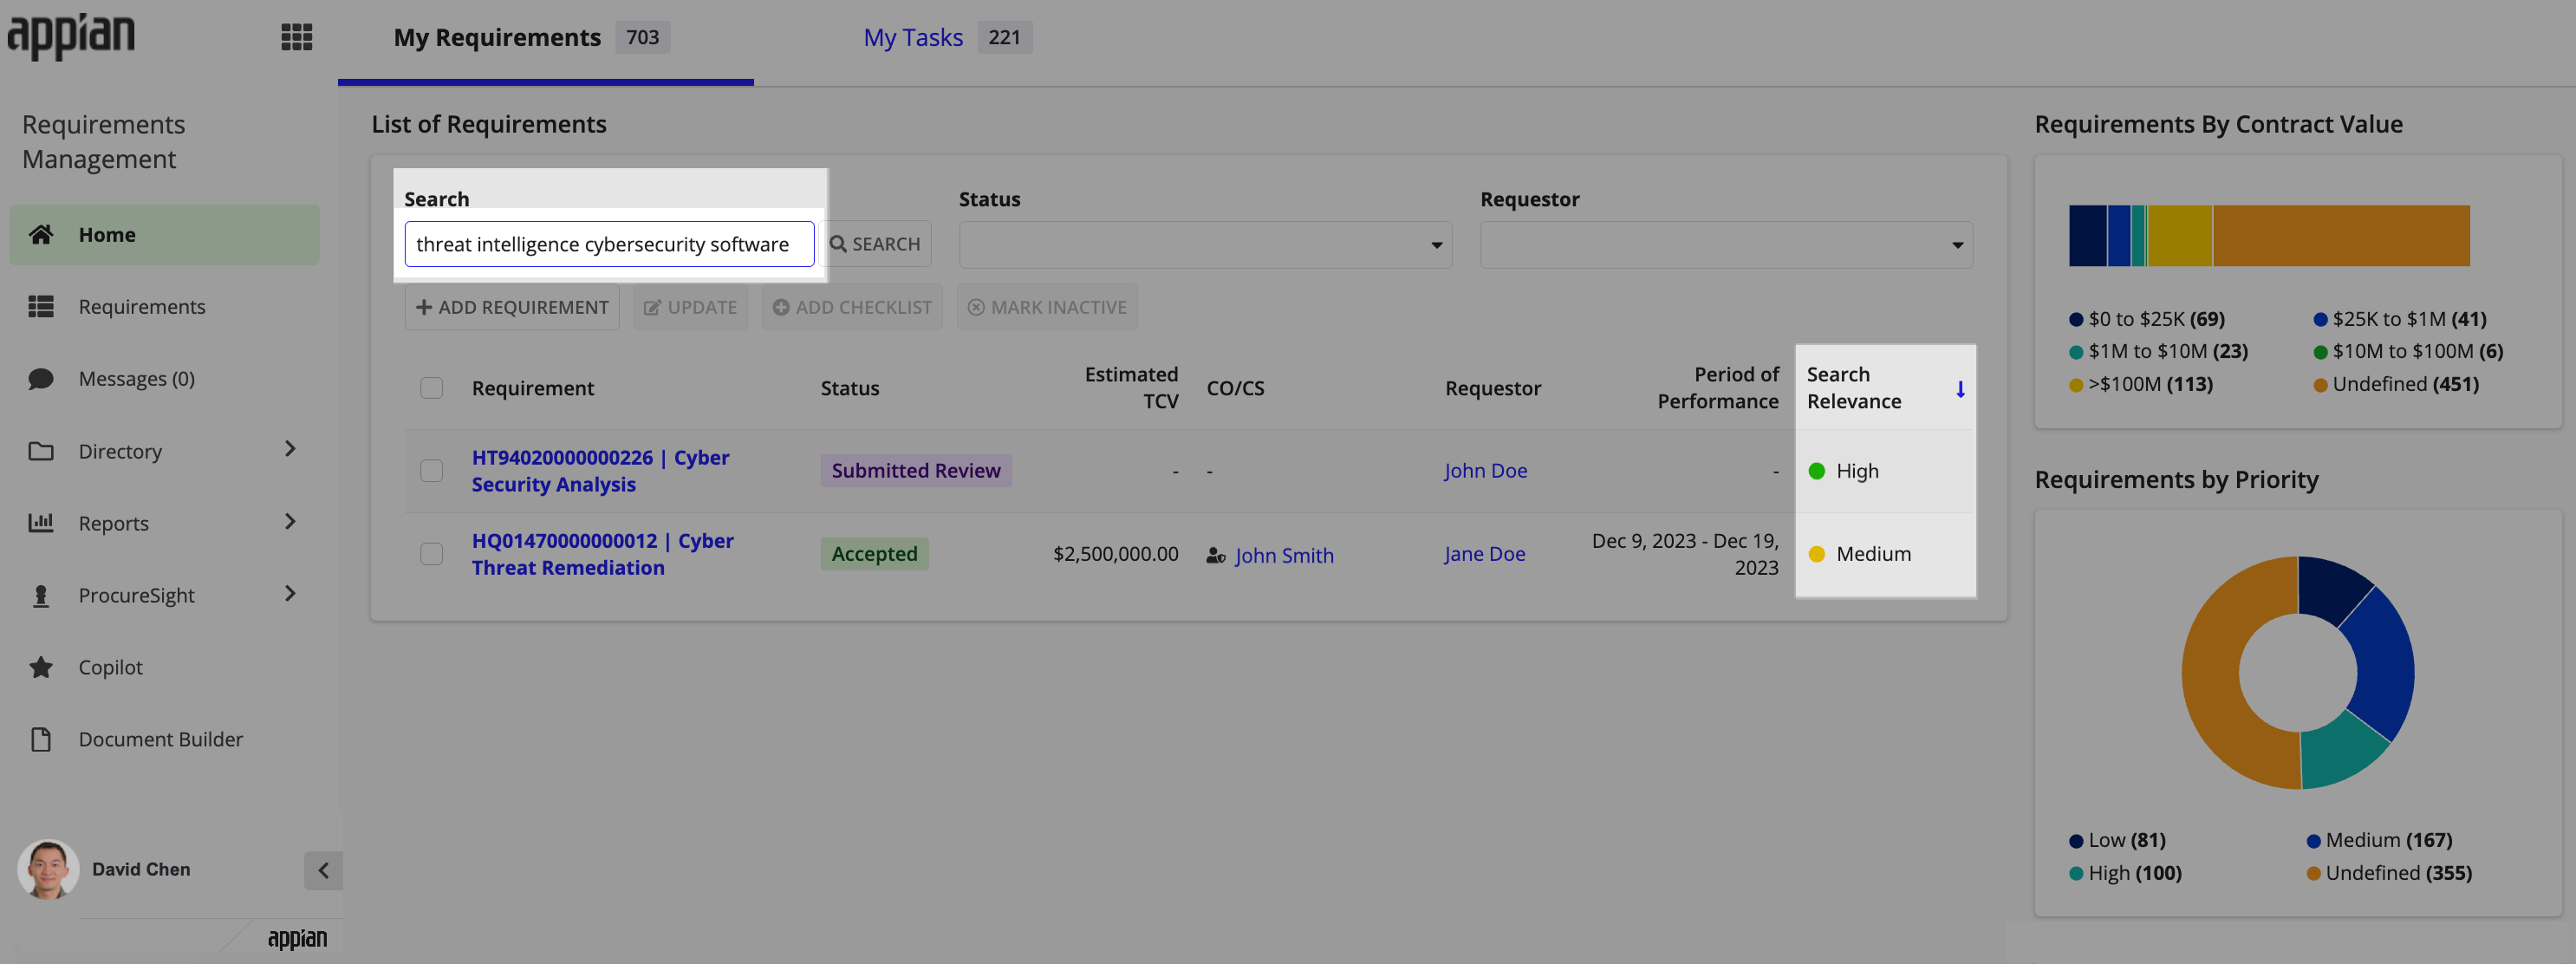This screenshot has height=964, width=2576.
Task: Click the Search Relevance column header
Action: (x=1854, y=388)
